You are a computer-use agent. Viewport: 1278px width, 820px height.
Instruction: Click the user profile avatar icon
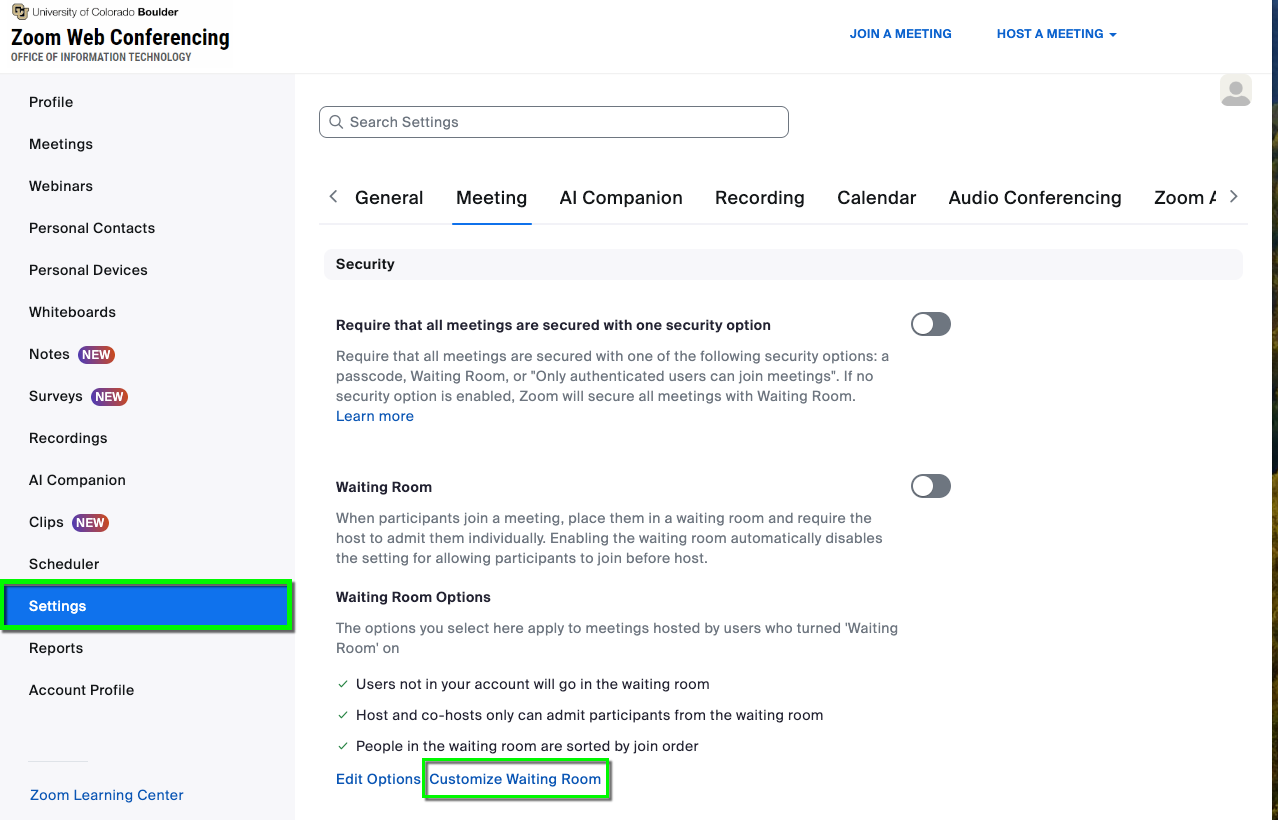(x=1235, y=91)
